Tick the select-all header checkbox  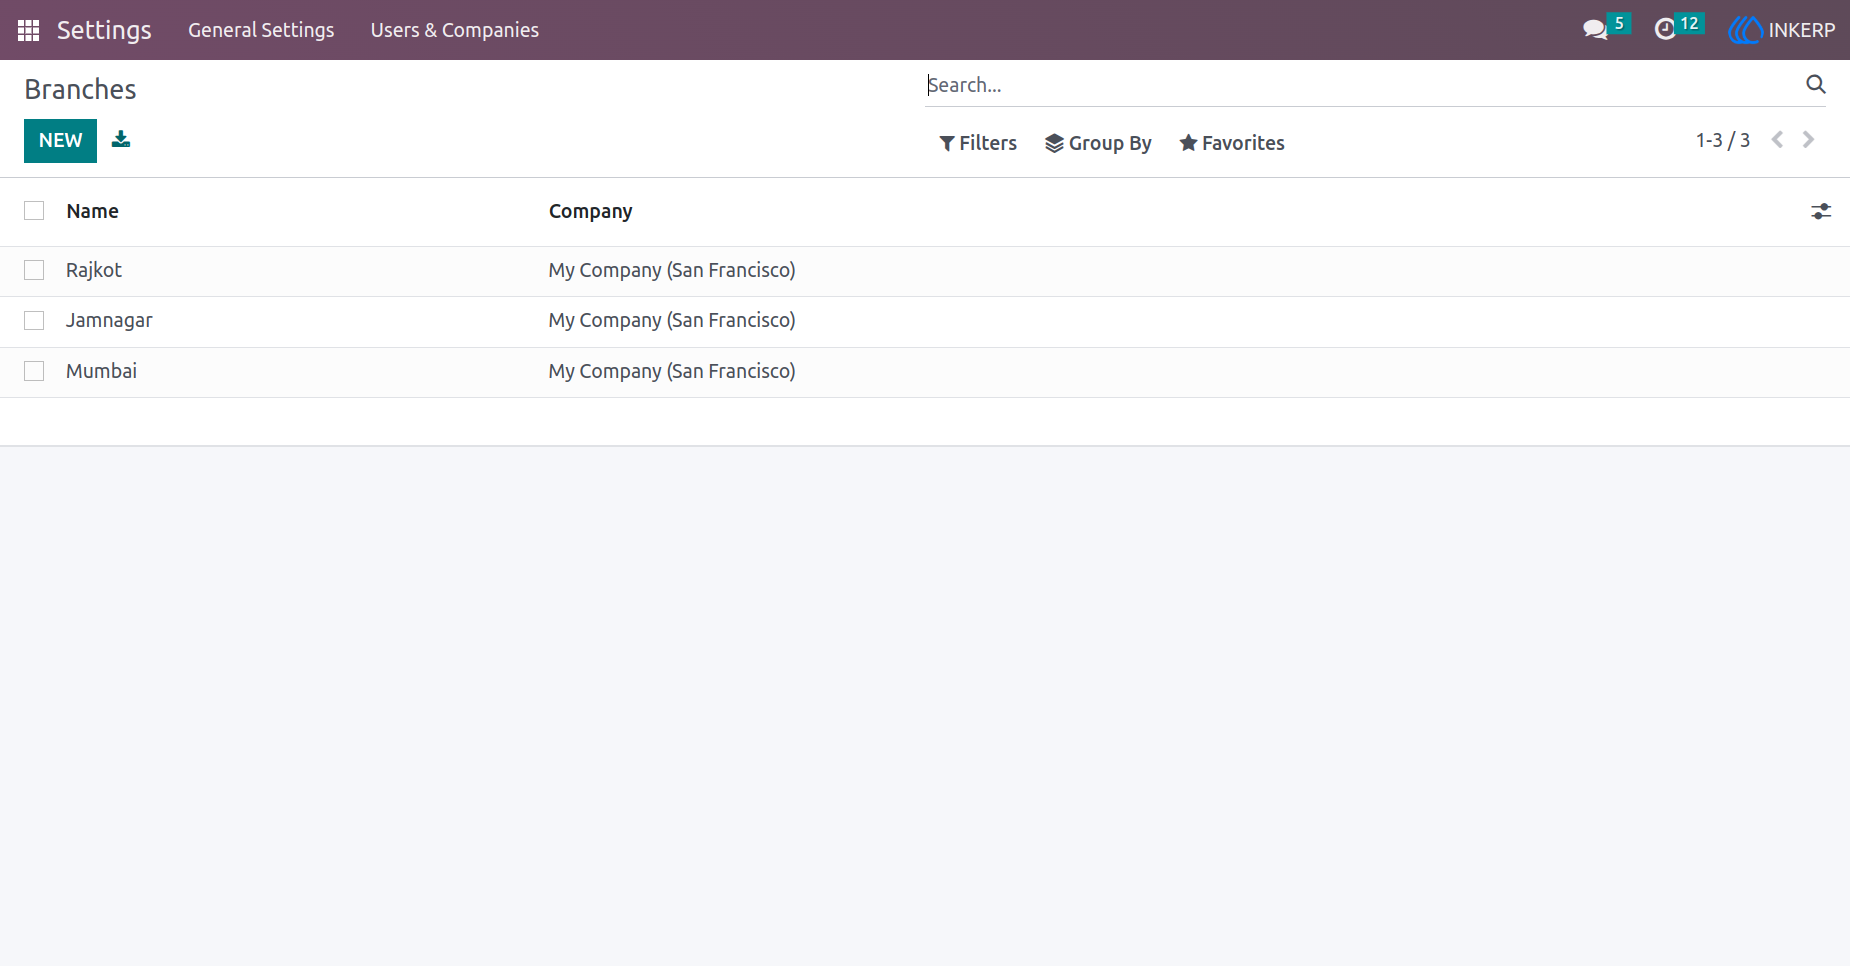(34, 210)
